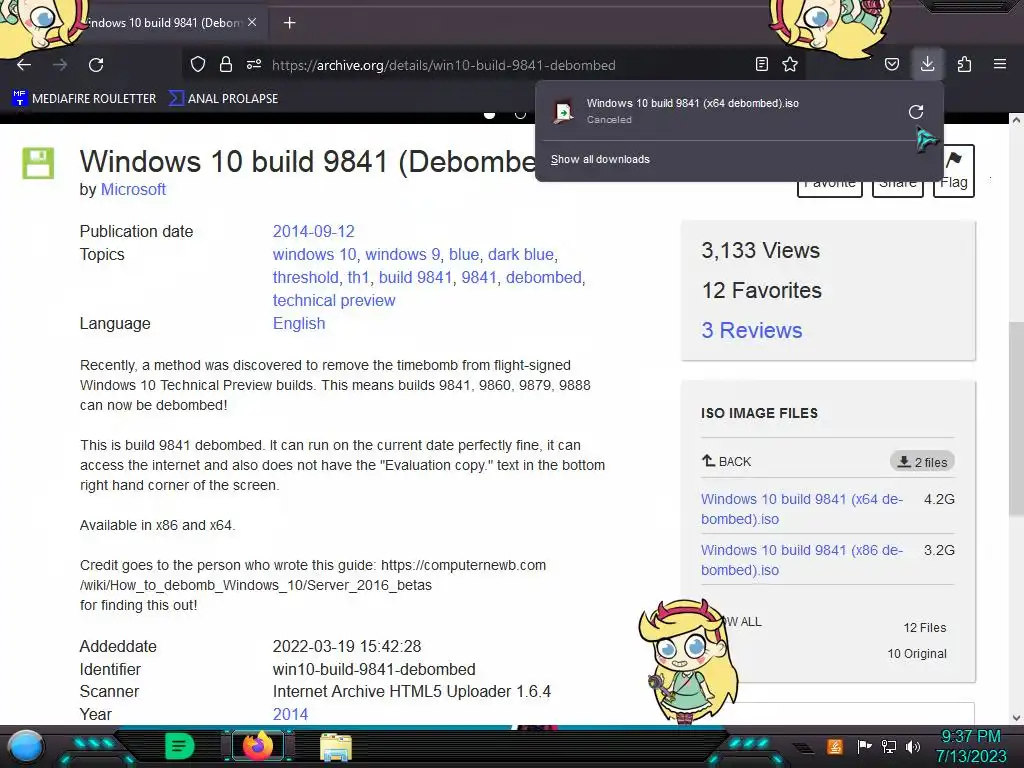
Task: Open a new browser tab
Action: (289, 23)
